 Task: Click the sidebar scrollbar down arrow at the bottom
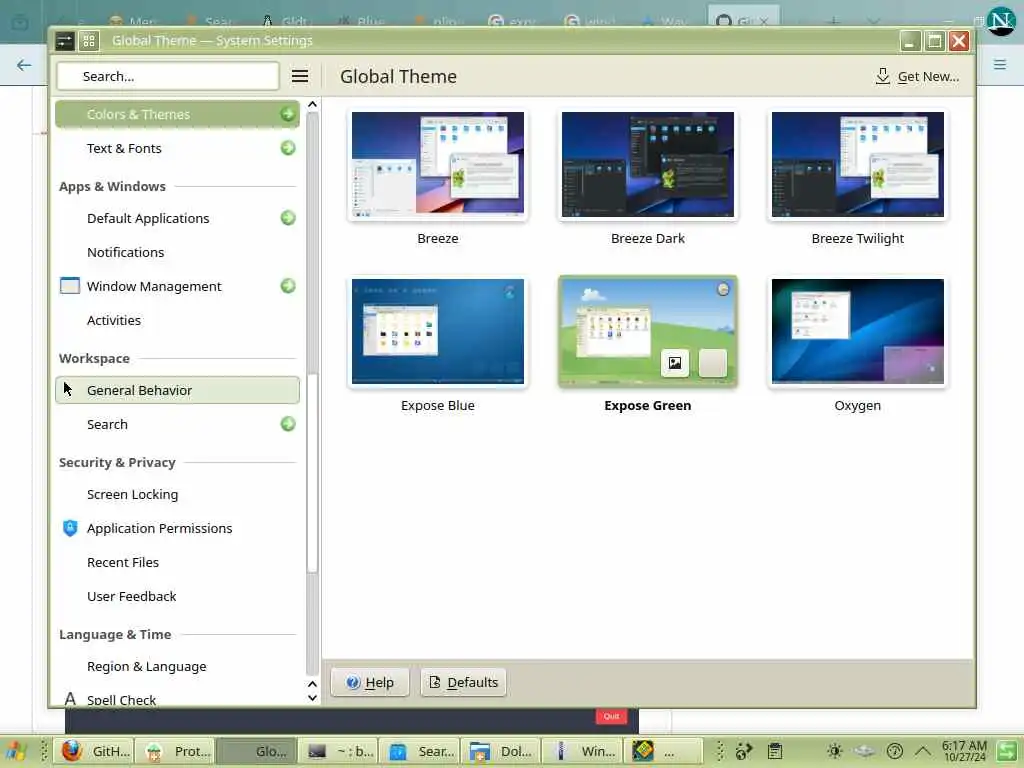(312, 697)
